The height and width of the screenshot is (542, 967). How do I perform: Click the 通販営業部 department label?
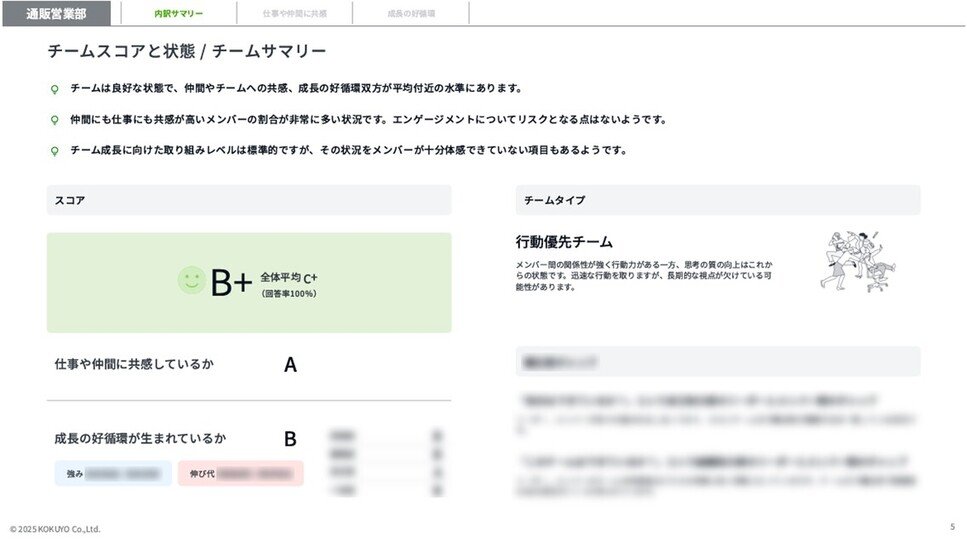56,14
